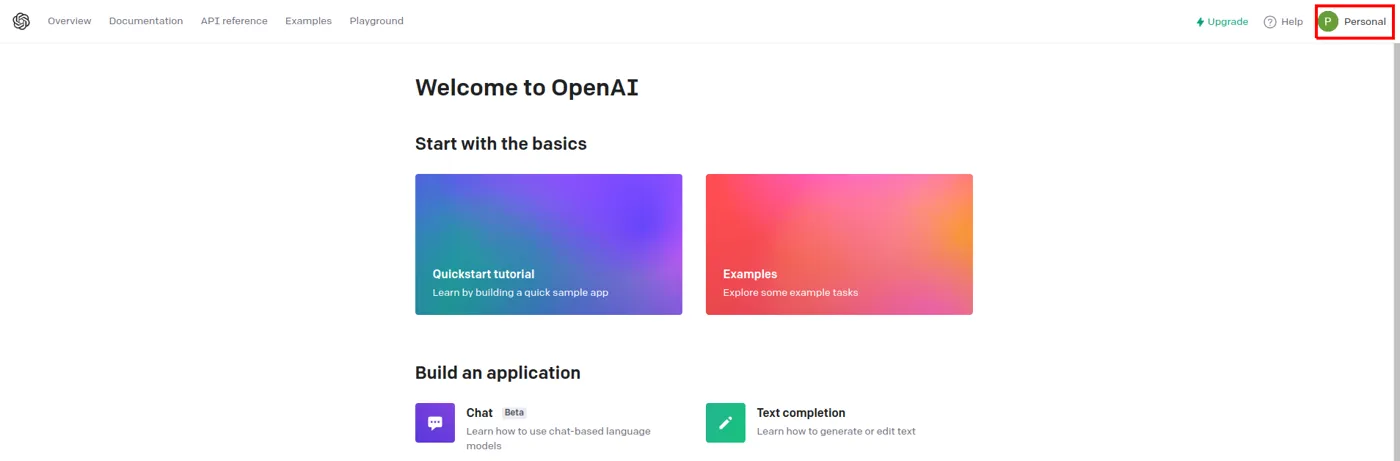This screenshot has width=1400, height=461.
Task: Open the API reference page
Action: (234, 21)
